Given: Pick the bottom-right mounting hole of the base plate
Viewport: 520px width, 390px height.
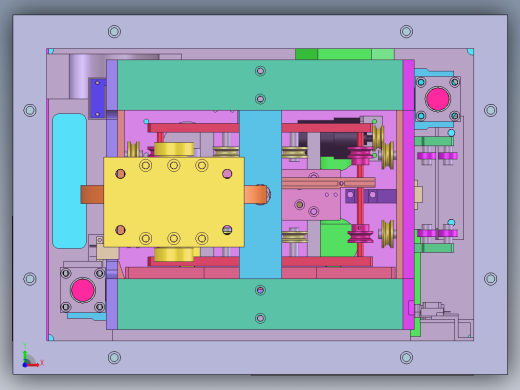Looking at the screenshot, I should coord(406,357).
